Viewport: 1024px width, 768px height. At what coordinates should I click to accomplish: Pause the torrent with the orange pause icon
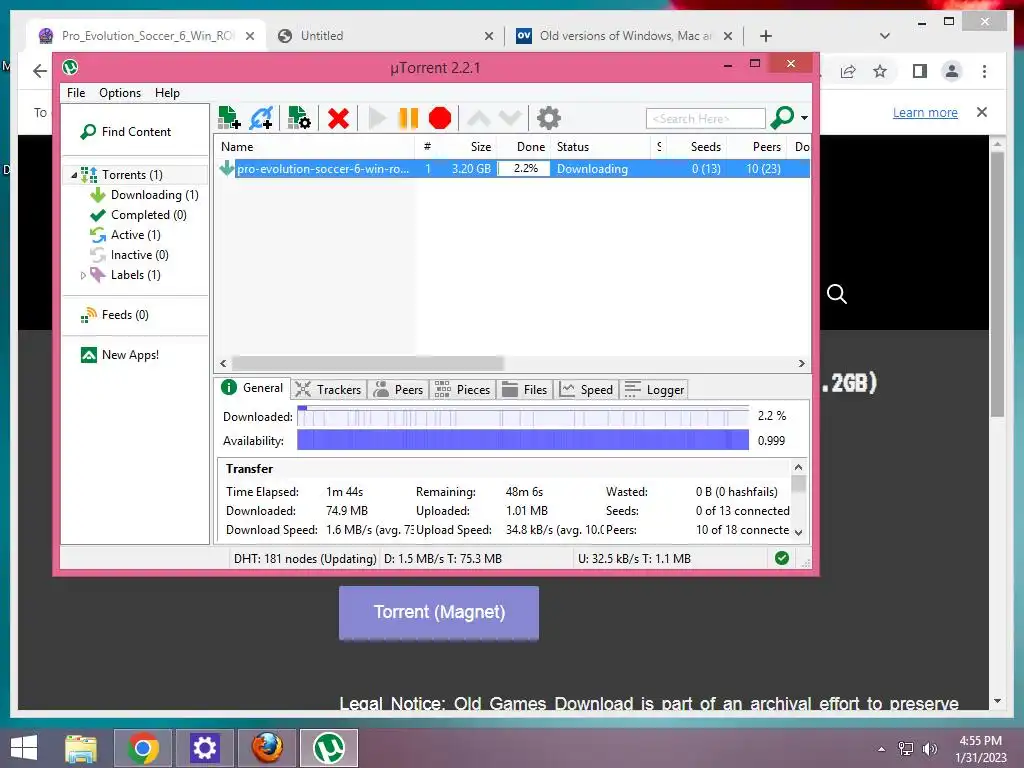coord(408,118)
